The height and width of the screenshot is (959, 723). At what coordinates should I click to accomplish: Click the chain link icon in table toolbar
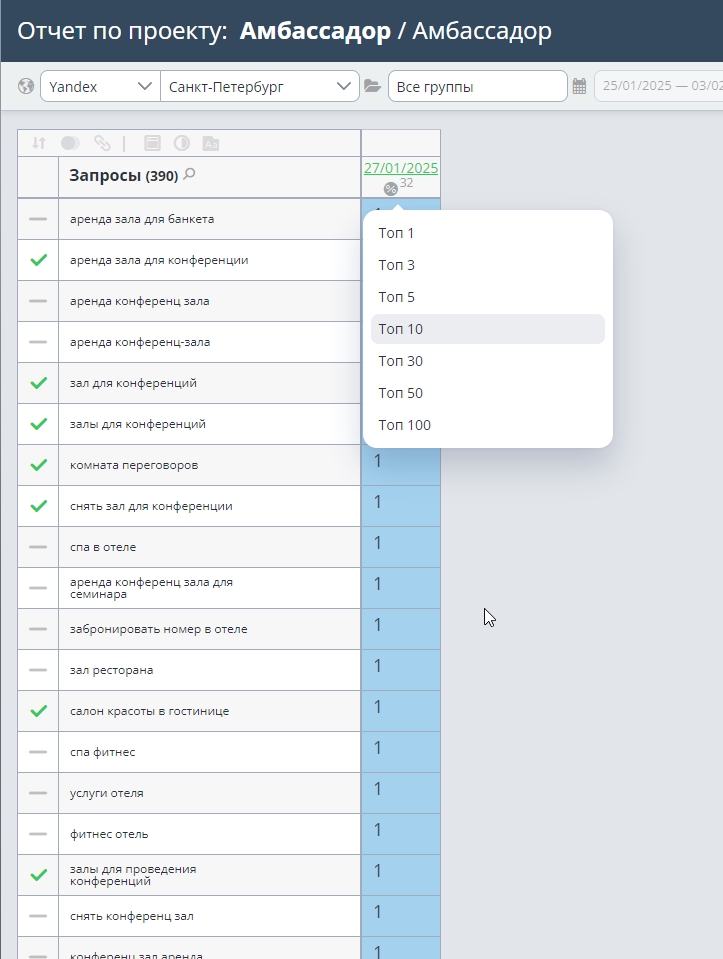click(102, 143)
